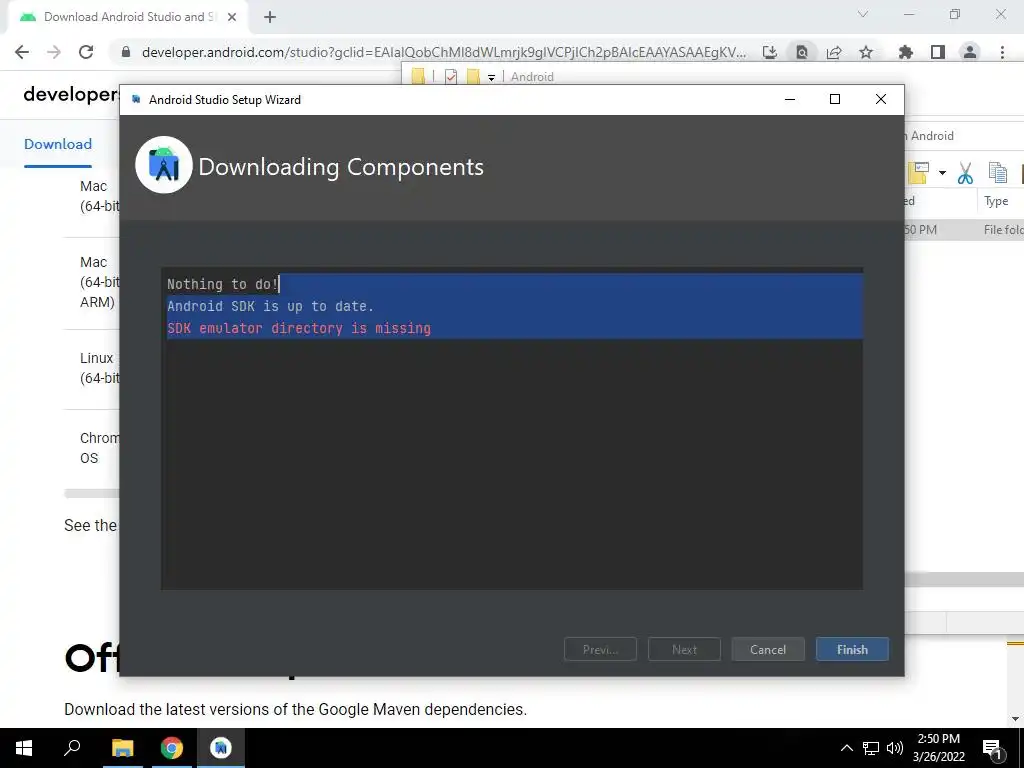Click the File Explorer quick access customize arrow
Image resolution: width=1024 pixels, height=768 pixels.
[x=491, y=78]
